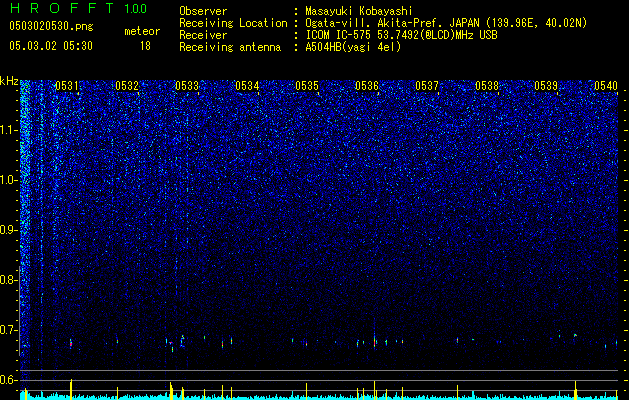Screen dimensions: 629x400
Task: Click the 1.1 kHz axis label
Action: click(9, 130)
